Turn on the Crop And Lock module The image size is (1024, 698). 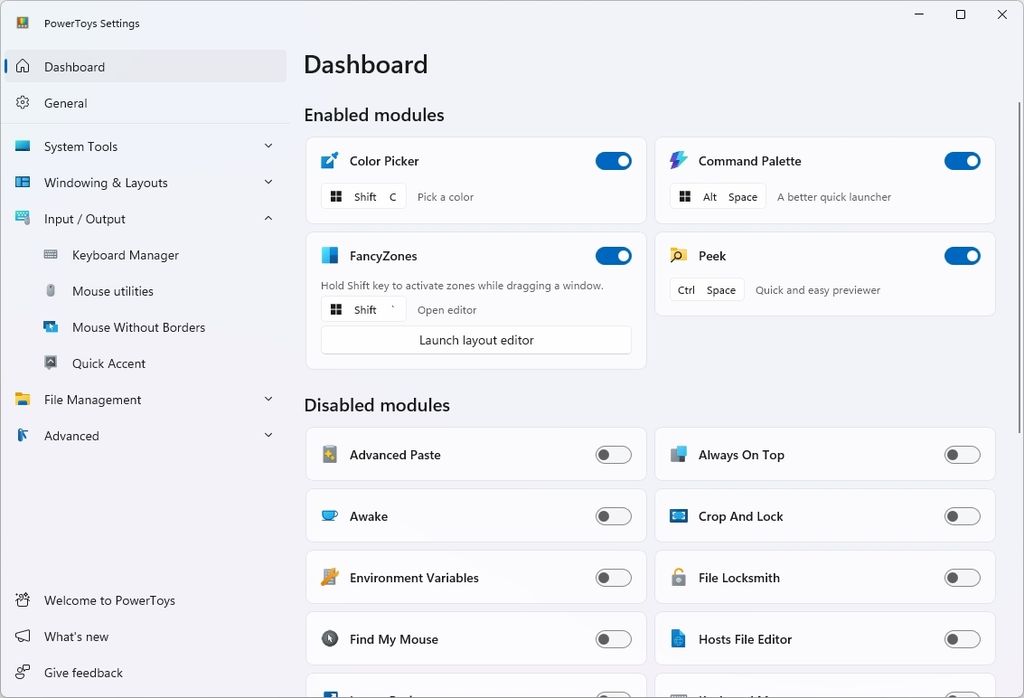pyautogui.click(x=962, y=516)
